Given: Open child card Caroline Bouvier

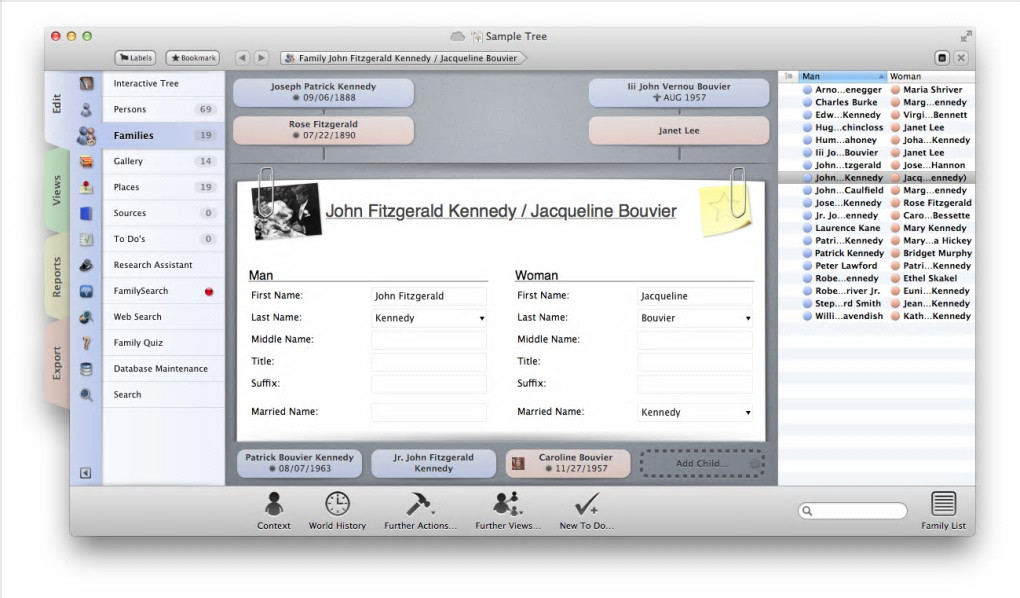Looking at the screenshot, I should tap(568, 463).
